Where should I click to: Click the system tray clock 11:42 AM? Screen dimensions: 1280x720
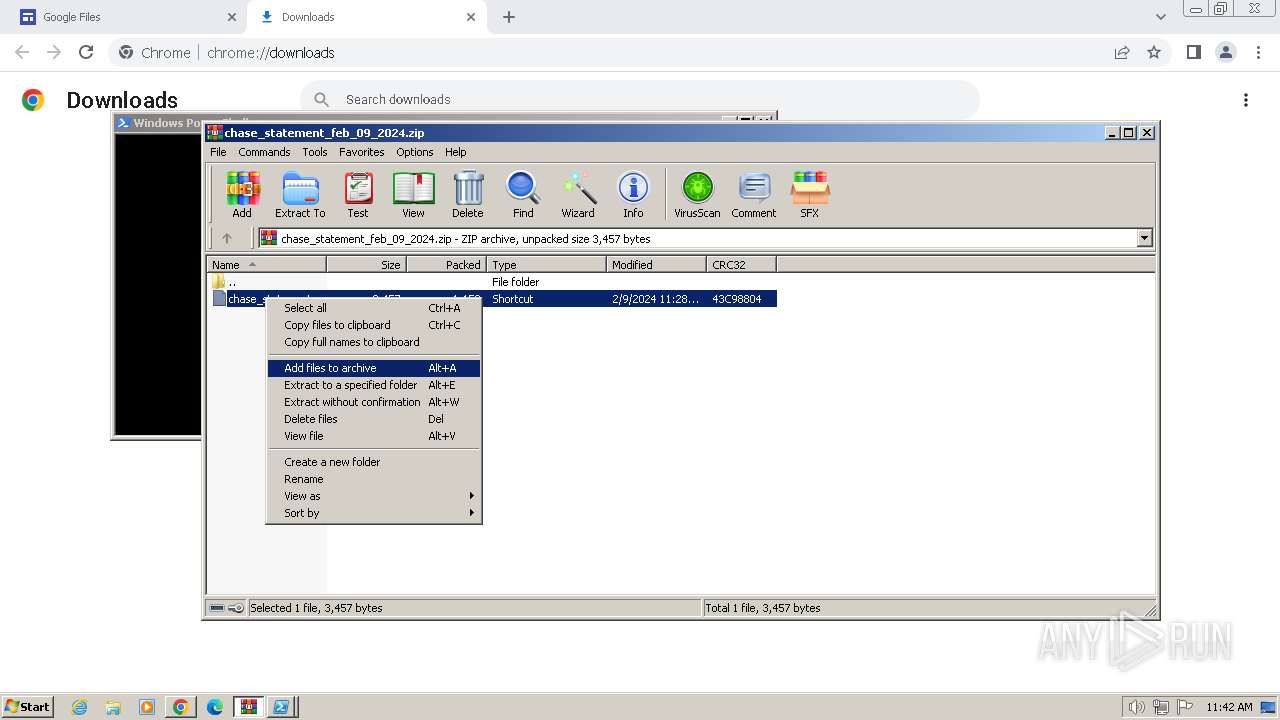1229,707
